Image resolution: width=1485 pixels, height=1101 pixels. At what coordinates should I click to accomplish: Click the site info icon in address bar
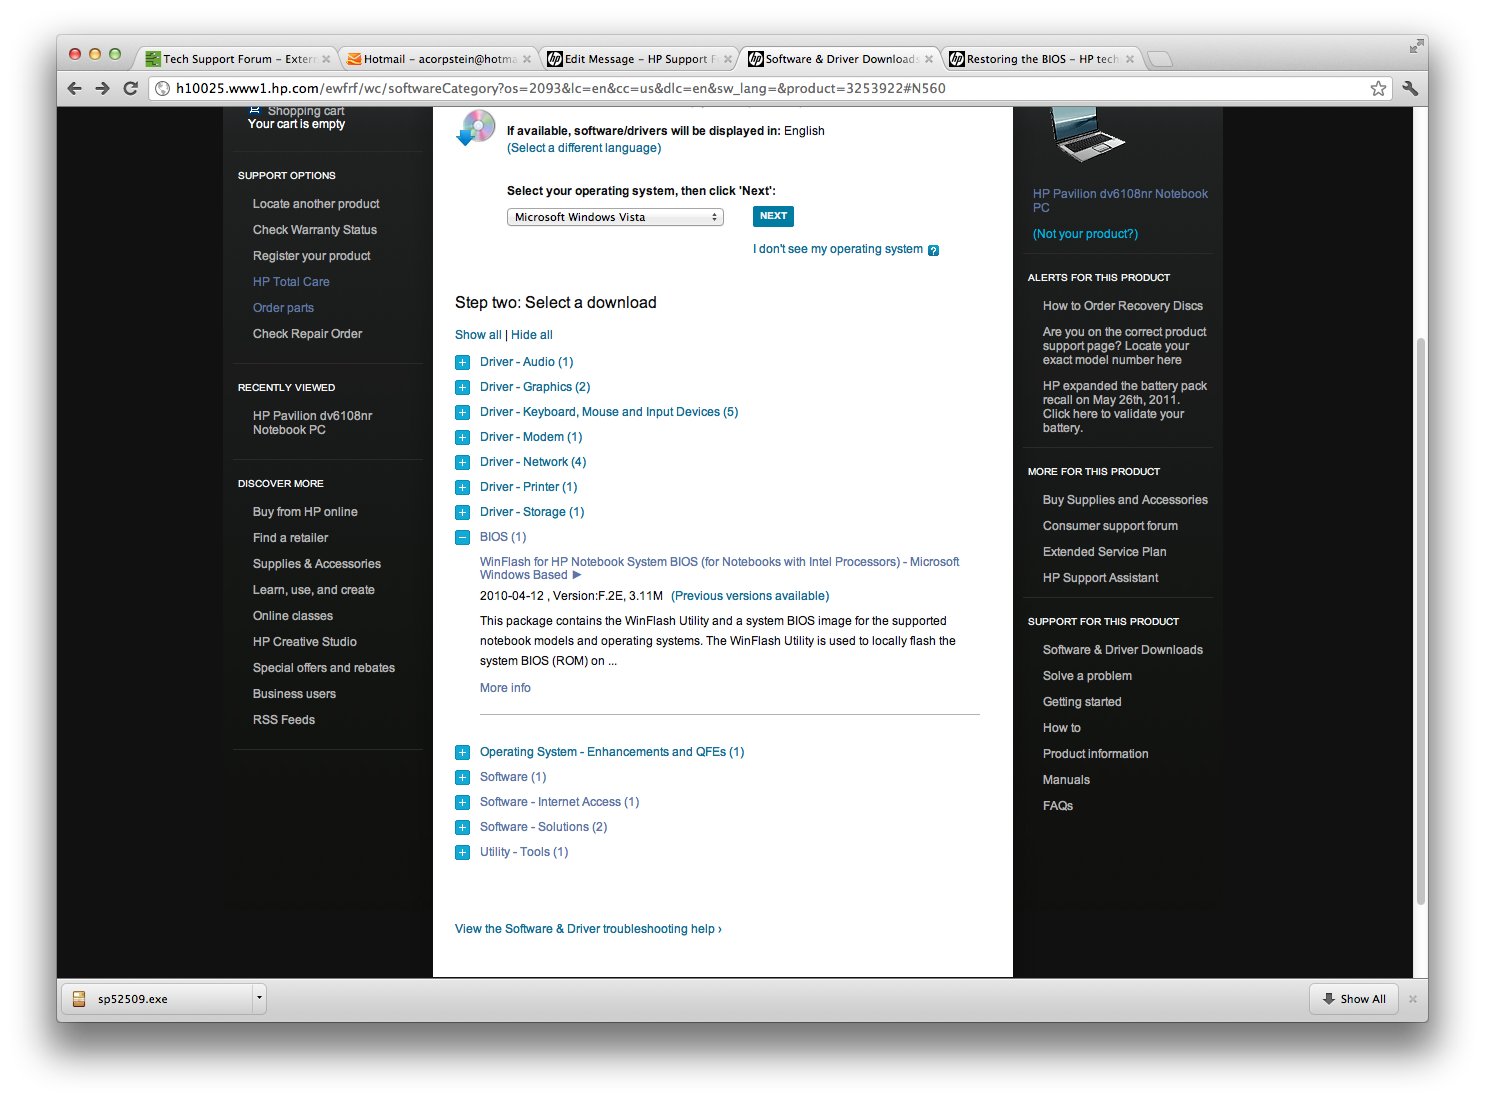click(163, 88)
